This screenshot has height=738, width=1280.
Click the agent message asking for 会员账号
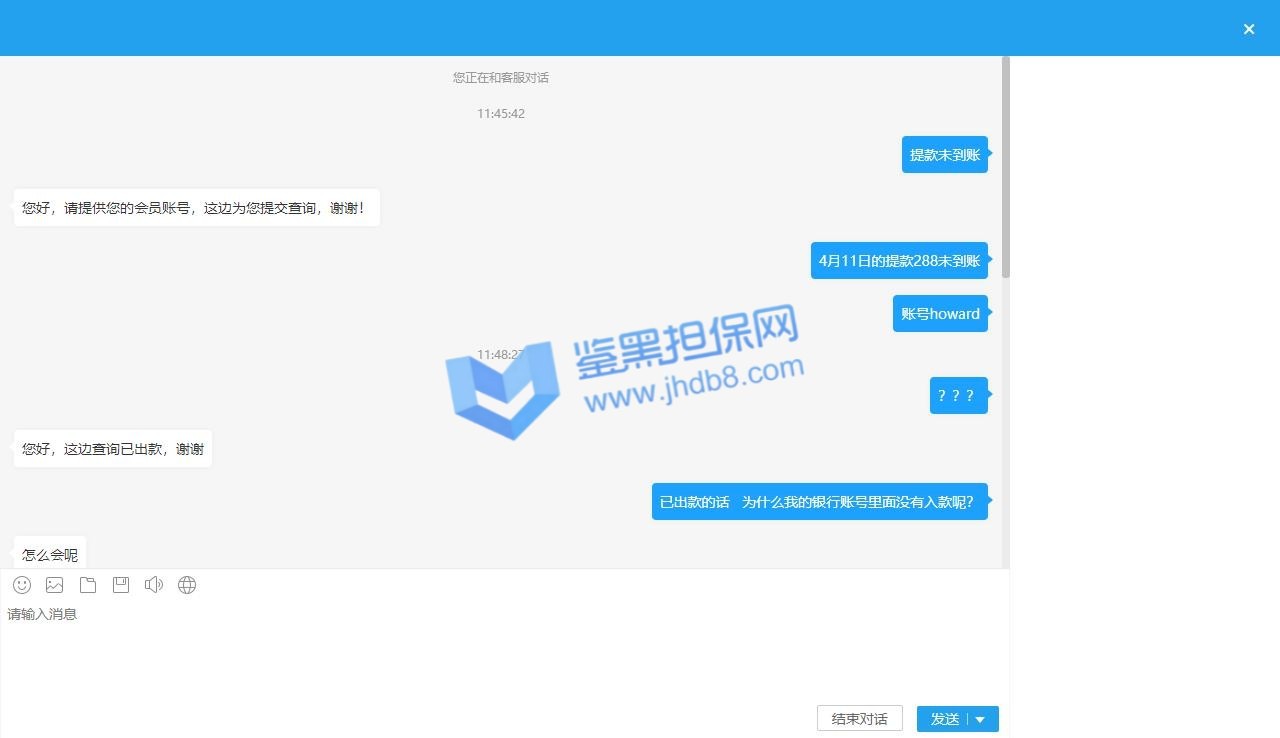[x=196, y=208]
